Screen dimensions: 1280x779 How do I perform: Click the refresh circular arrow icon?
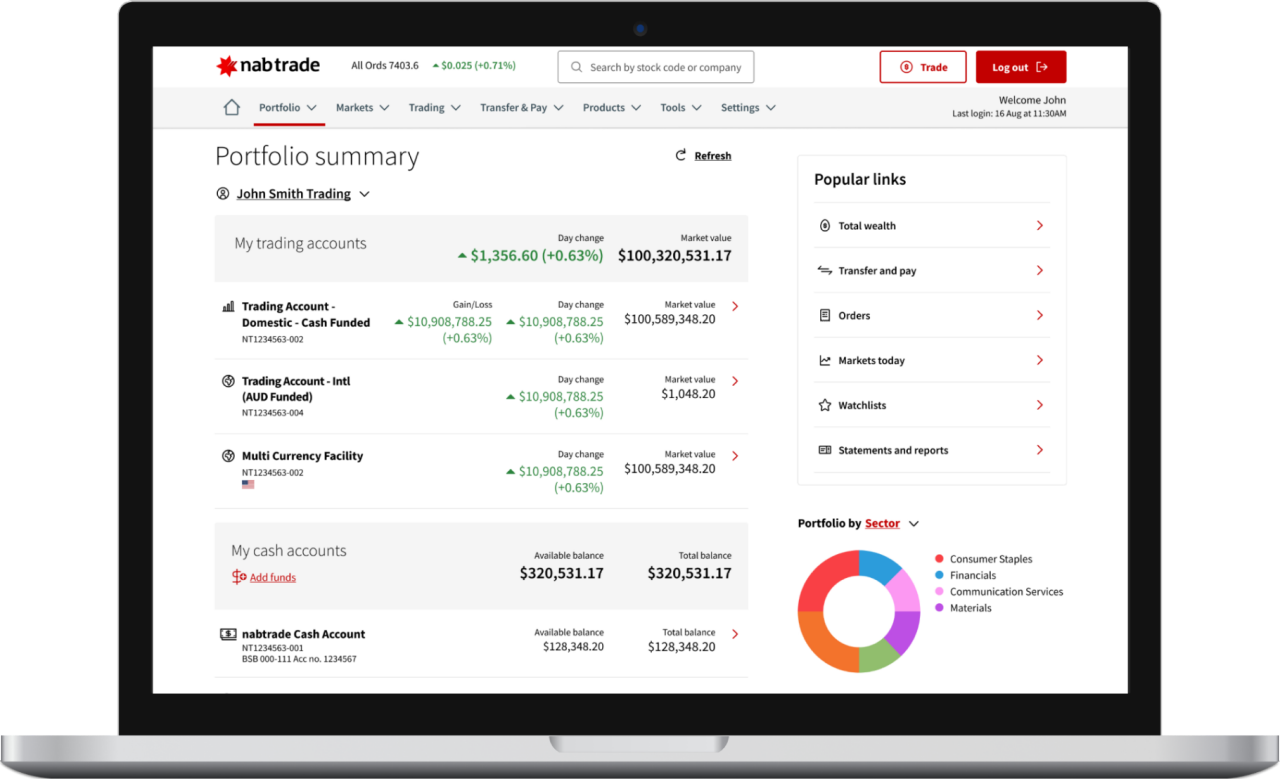coord(681,155)
